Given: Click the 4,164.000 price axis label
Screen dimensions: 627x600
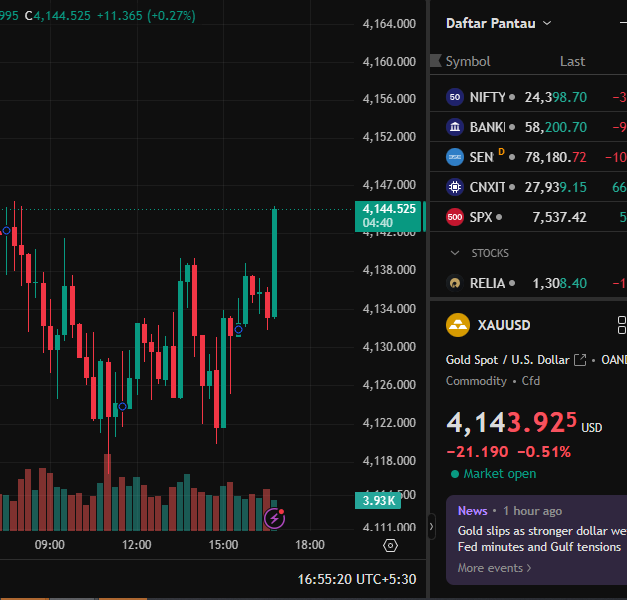Looking at the screenshot, I should pos(389,24).
